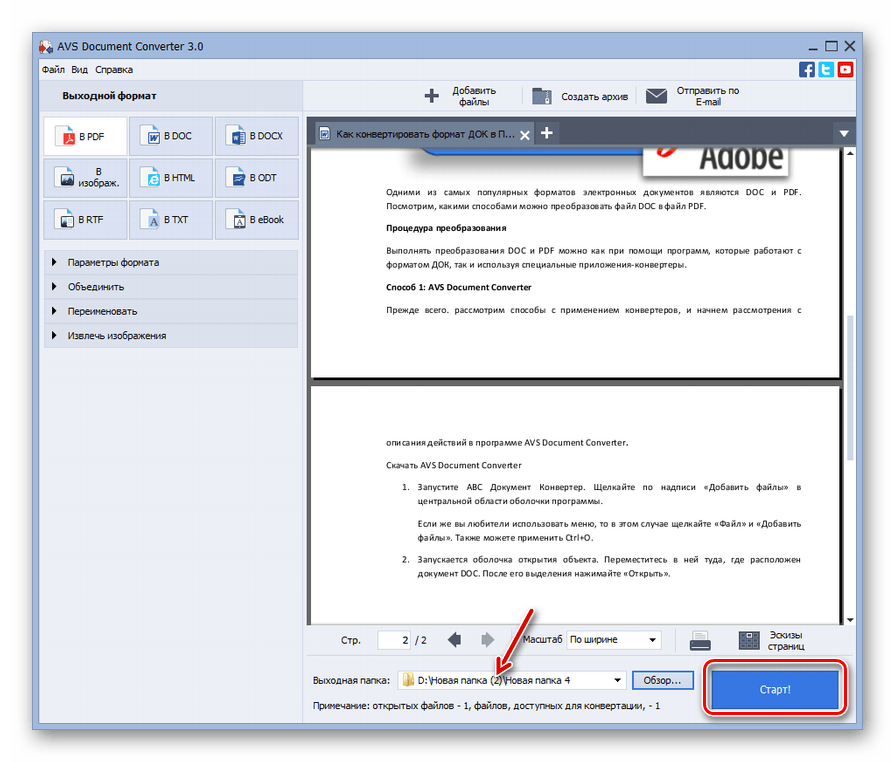The width and height of the screenshot is (895, 762).
Task: Open the tab list dropdown arrow
Action: [x=844, y=134]
